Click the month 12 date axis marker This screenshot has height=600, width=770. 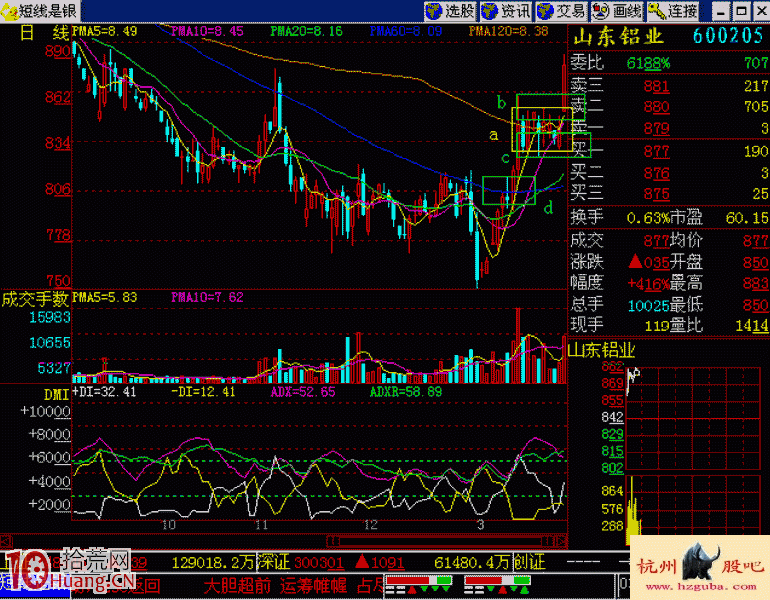click(371, 525)
